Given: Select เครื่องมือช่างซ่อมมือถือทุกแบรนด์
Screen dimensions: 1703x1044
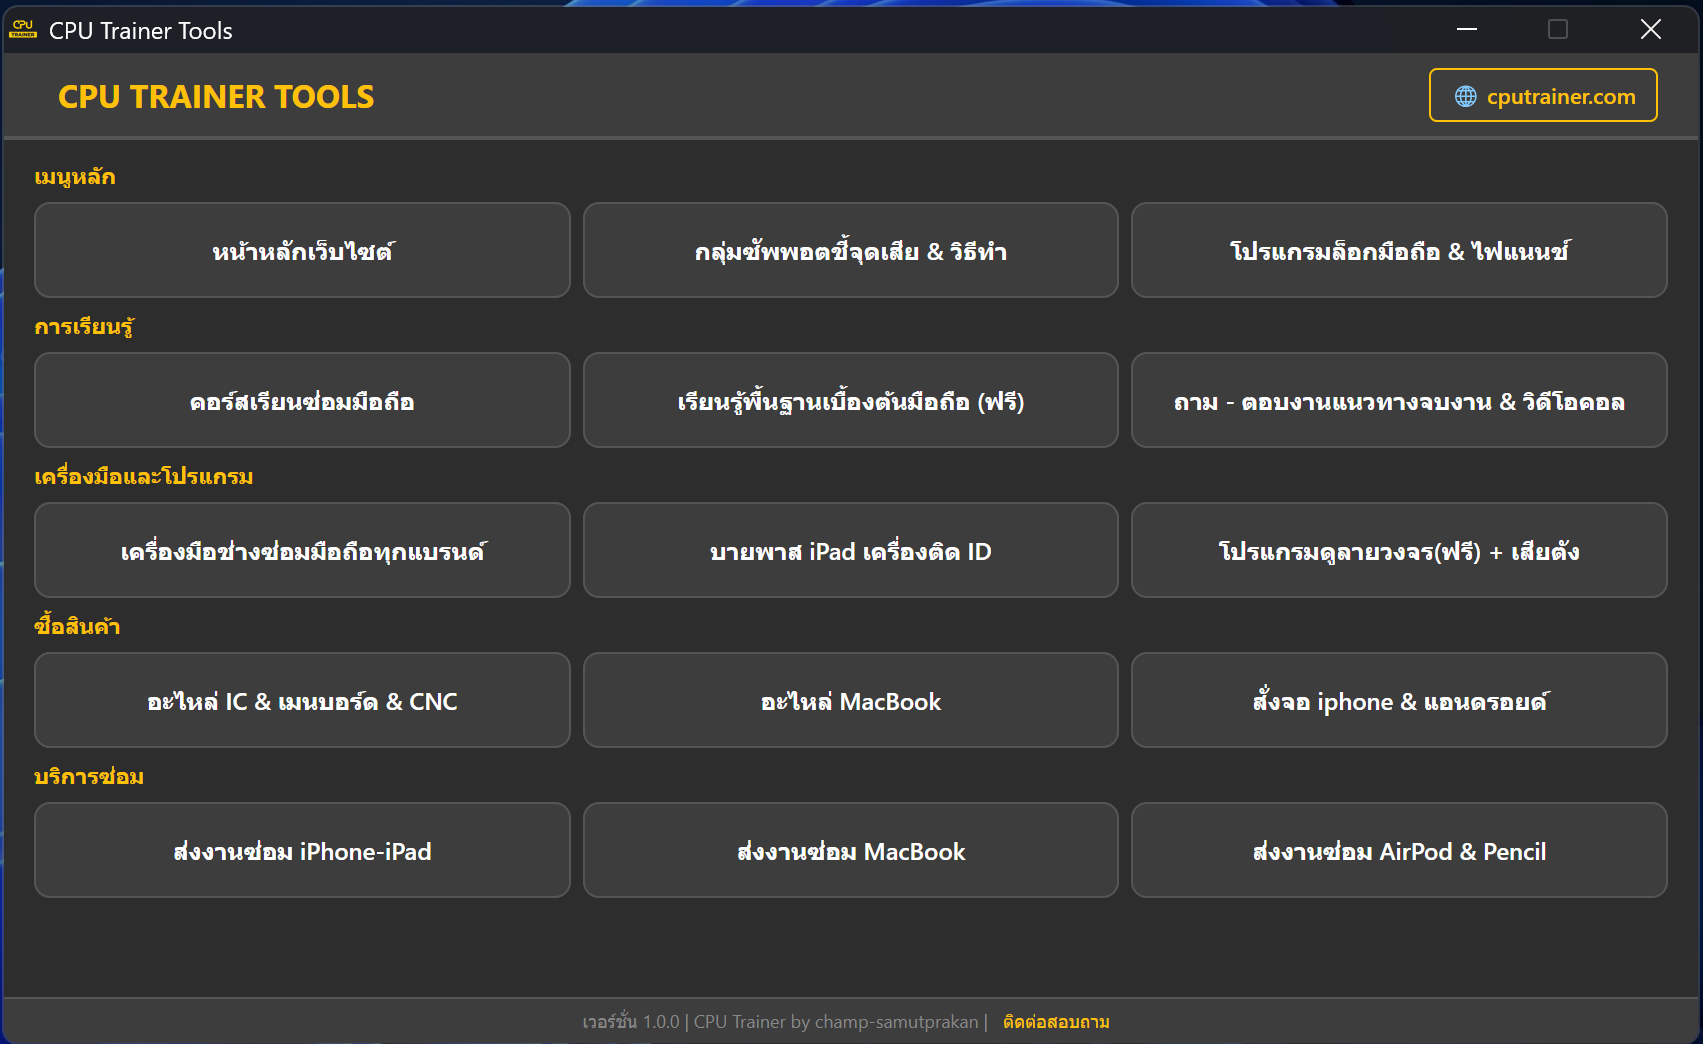Looking at the screenshot, I should point(302,550).
